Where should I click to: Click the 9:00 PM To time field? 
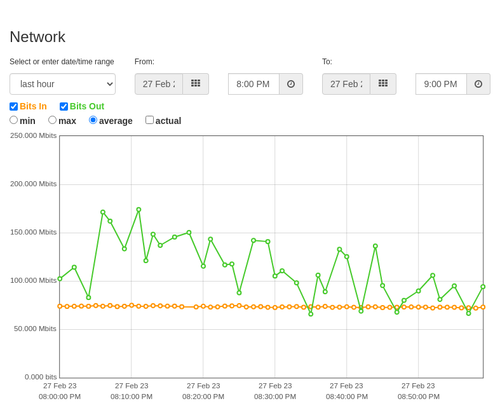pyautogui.click(x=441, y=84)
